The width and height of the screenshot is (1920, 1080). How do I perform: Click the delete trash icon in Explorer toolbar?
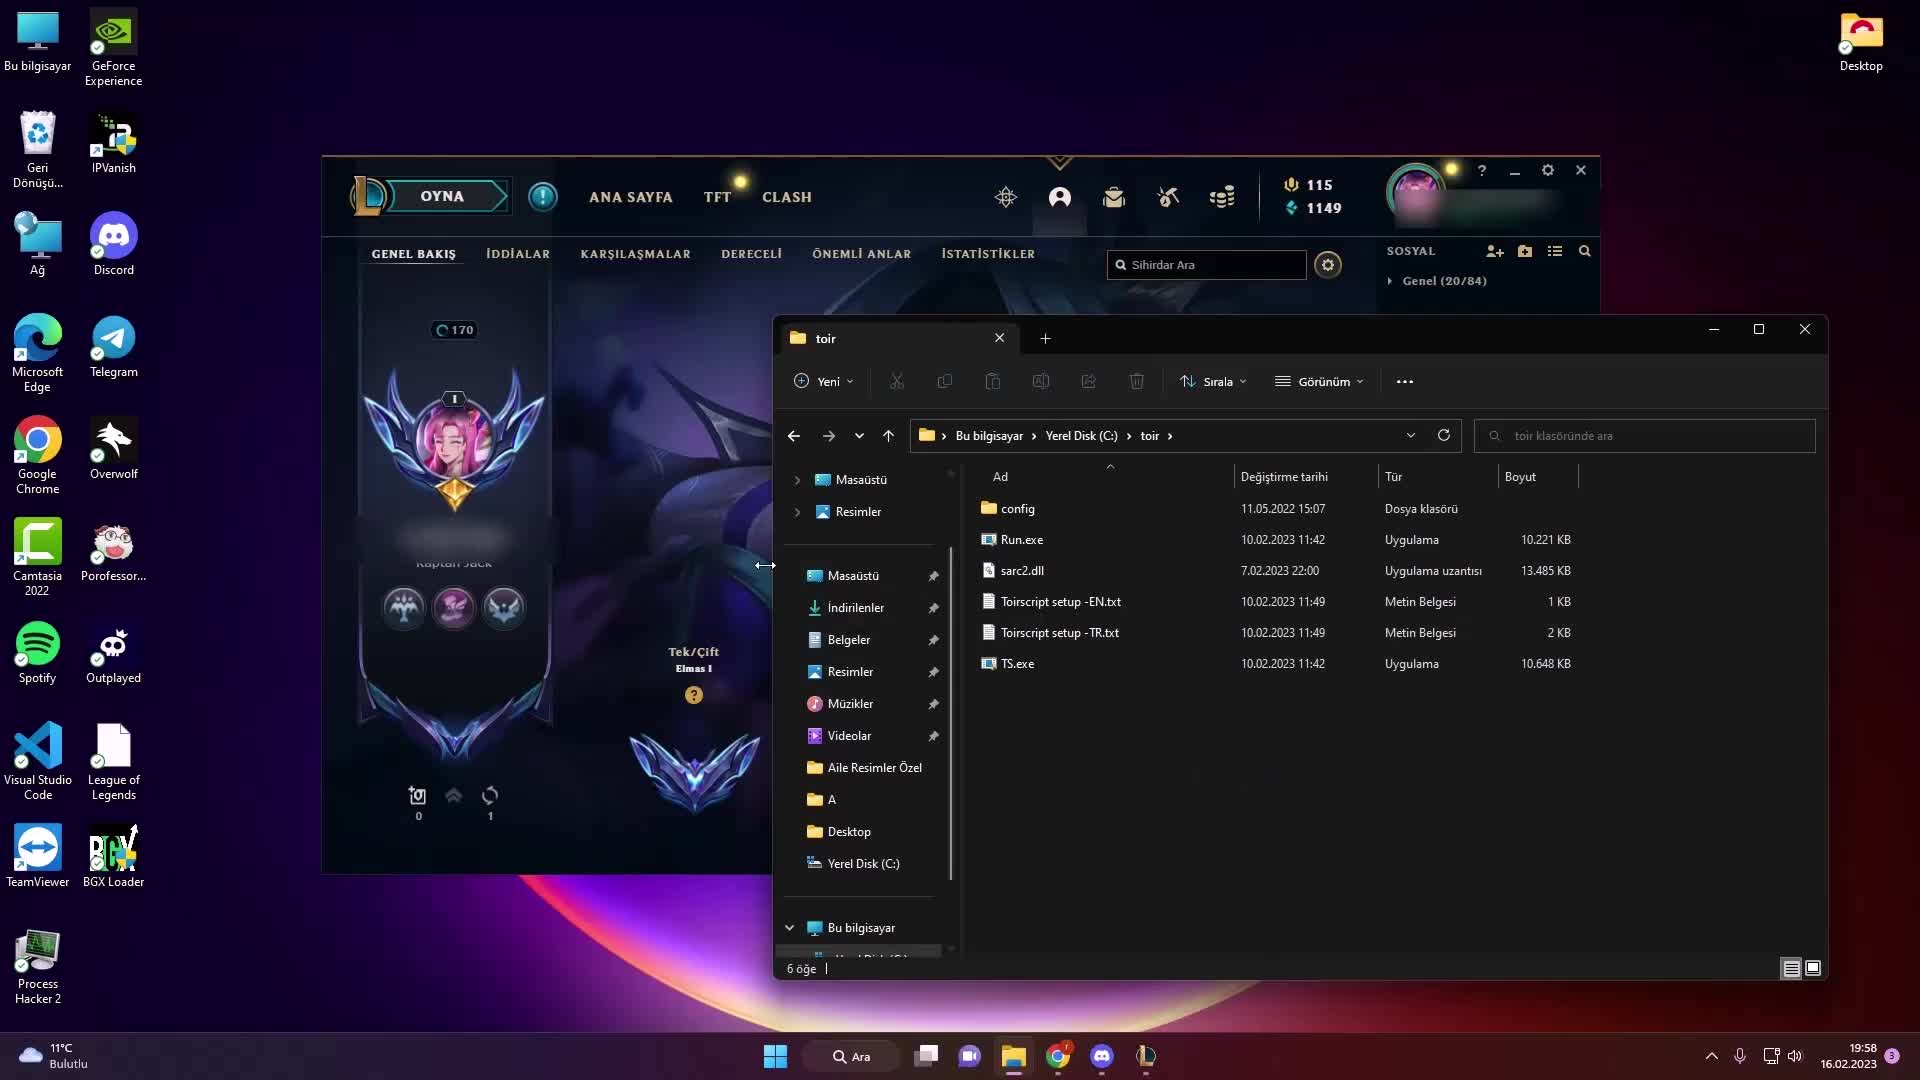coord(1137,381)
